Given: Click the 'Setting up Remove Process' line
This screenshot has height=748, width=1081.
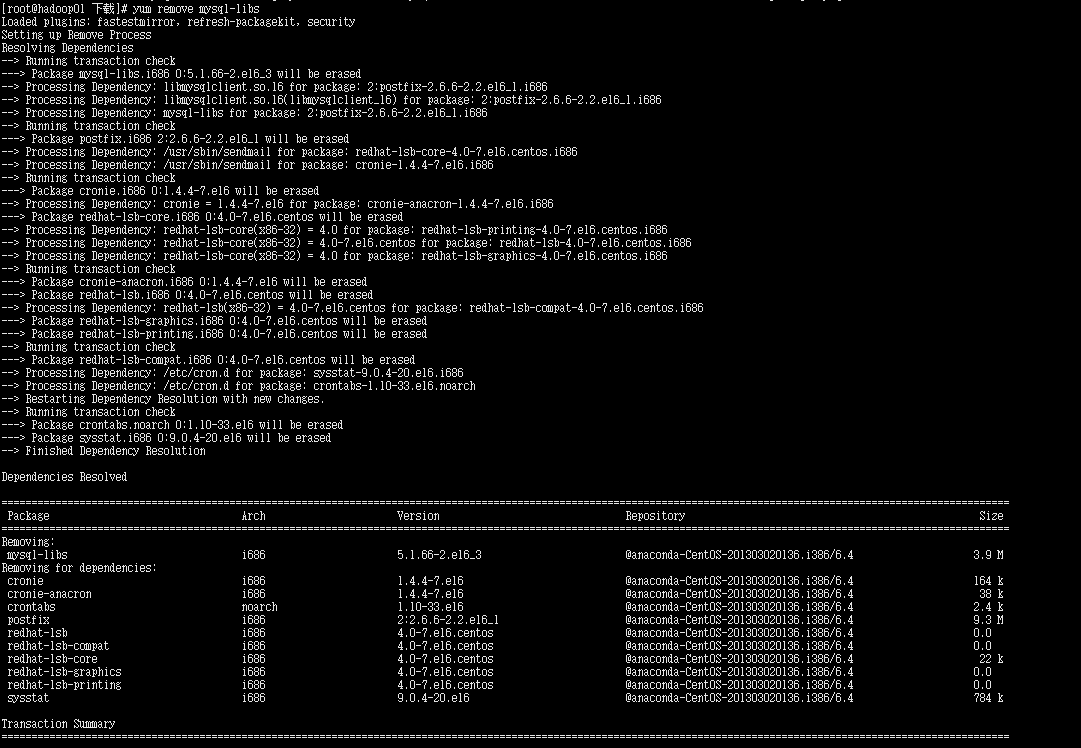Looking at the screenshot, I should tap(76, 35).
